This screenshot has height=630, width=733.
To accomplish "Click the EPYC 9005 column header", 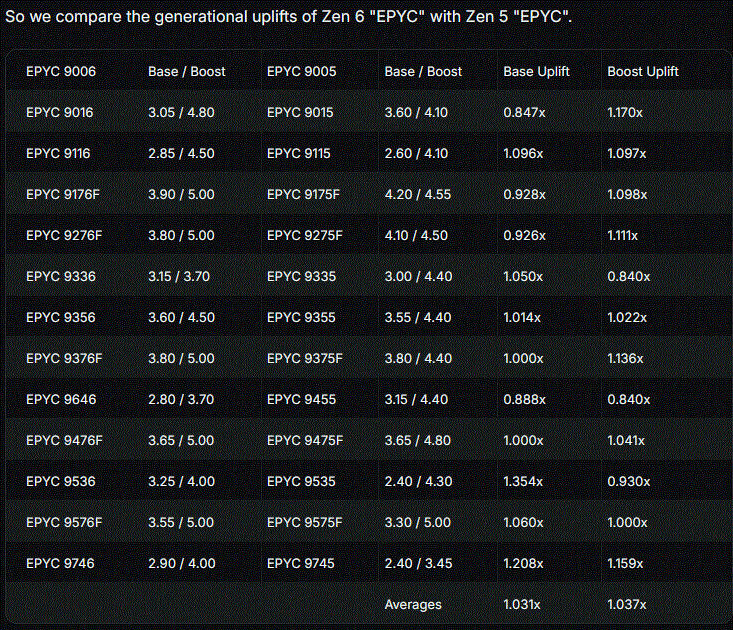I will tap(302, 72).
